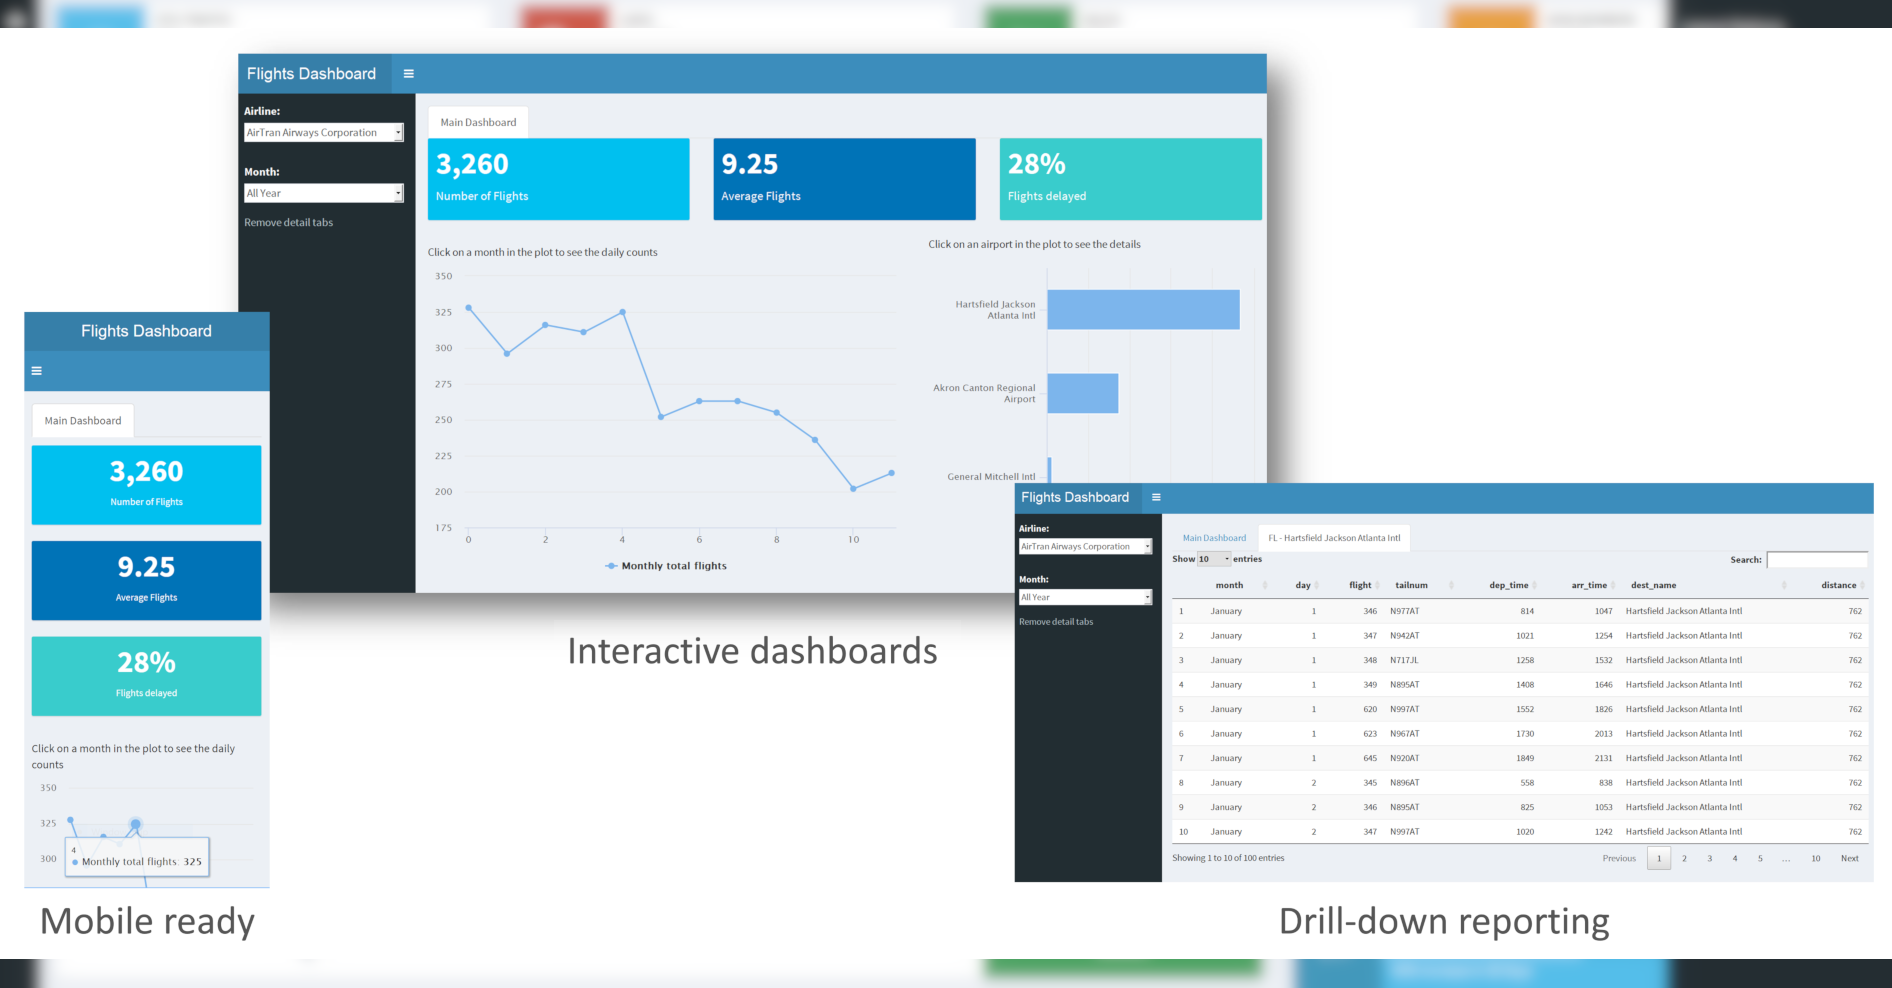Click the Monthly total flights legend marker
The image size is (1892, 988).
point(611,565)
